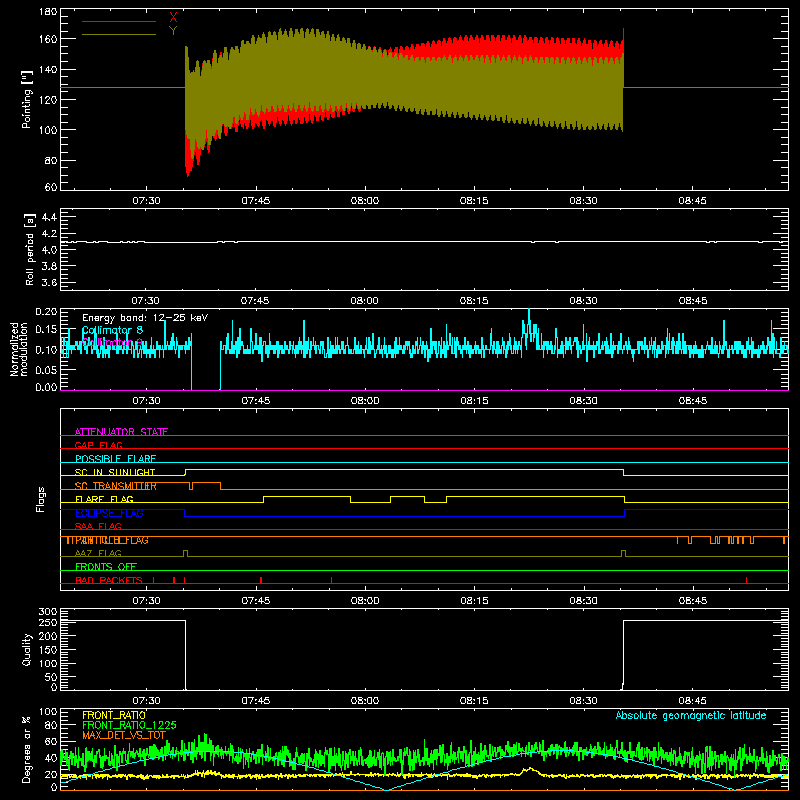Click the 'Quality' axis title
The image size is (800, 800).
click(x=27, y=649)
